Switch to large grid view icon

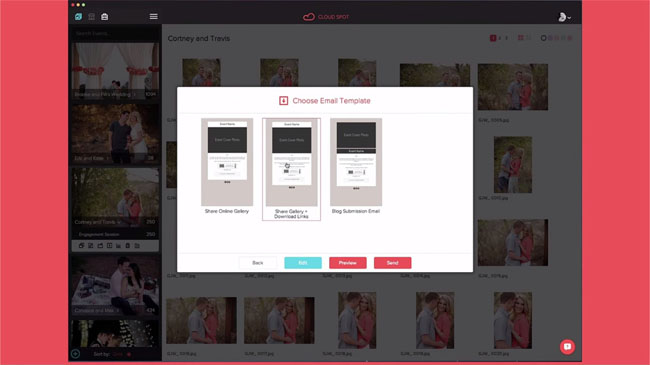[521, 38]
